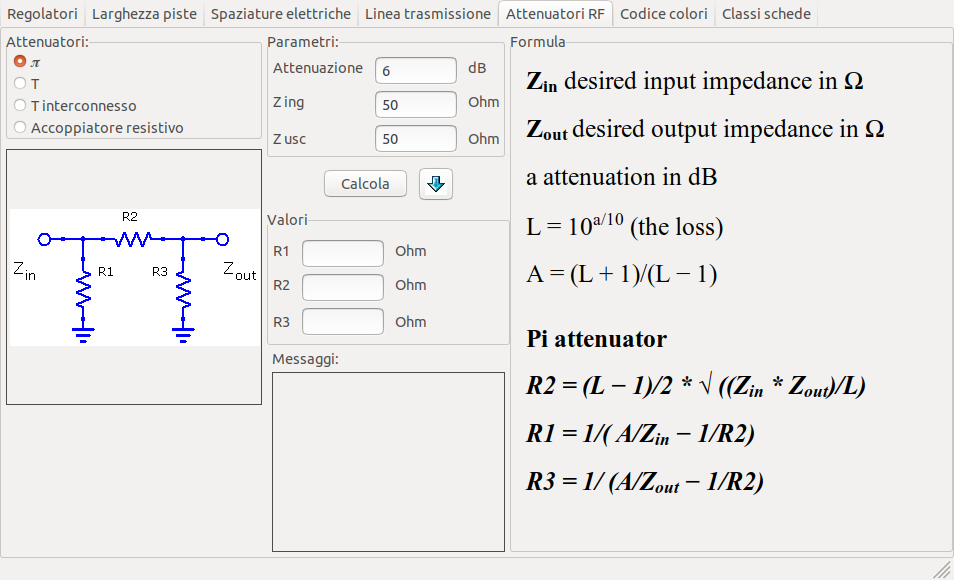The width and height of the screenshot is (954, 580).
Task: Click the R1 value field
Action: click(x=343, y=253)
